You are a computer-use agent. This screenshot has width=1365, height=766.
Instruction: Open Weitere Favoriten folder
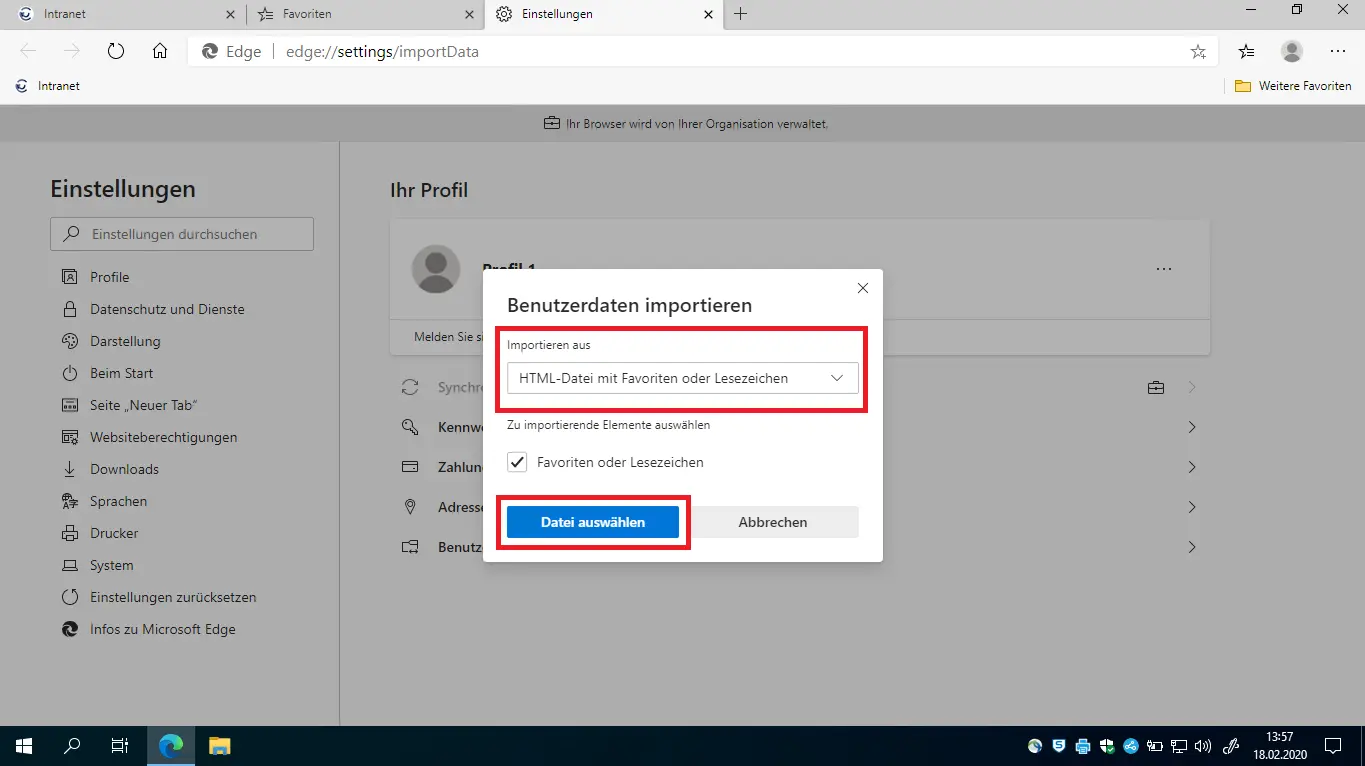[1294, 86]
